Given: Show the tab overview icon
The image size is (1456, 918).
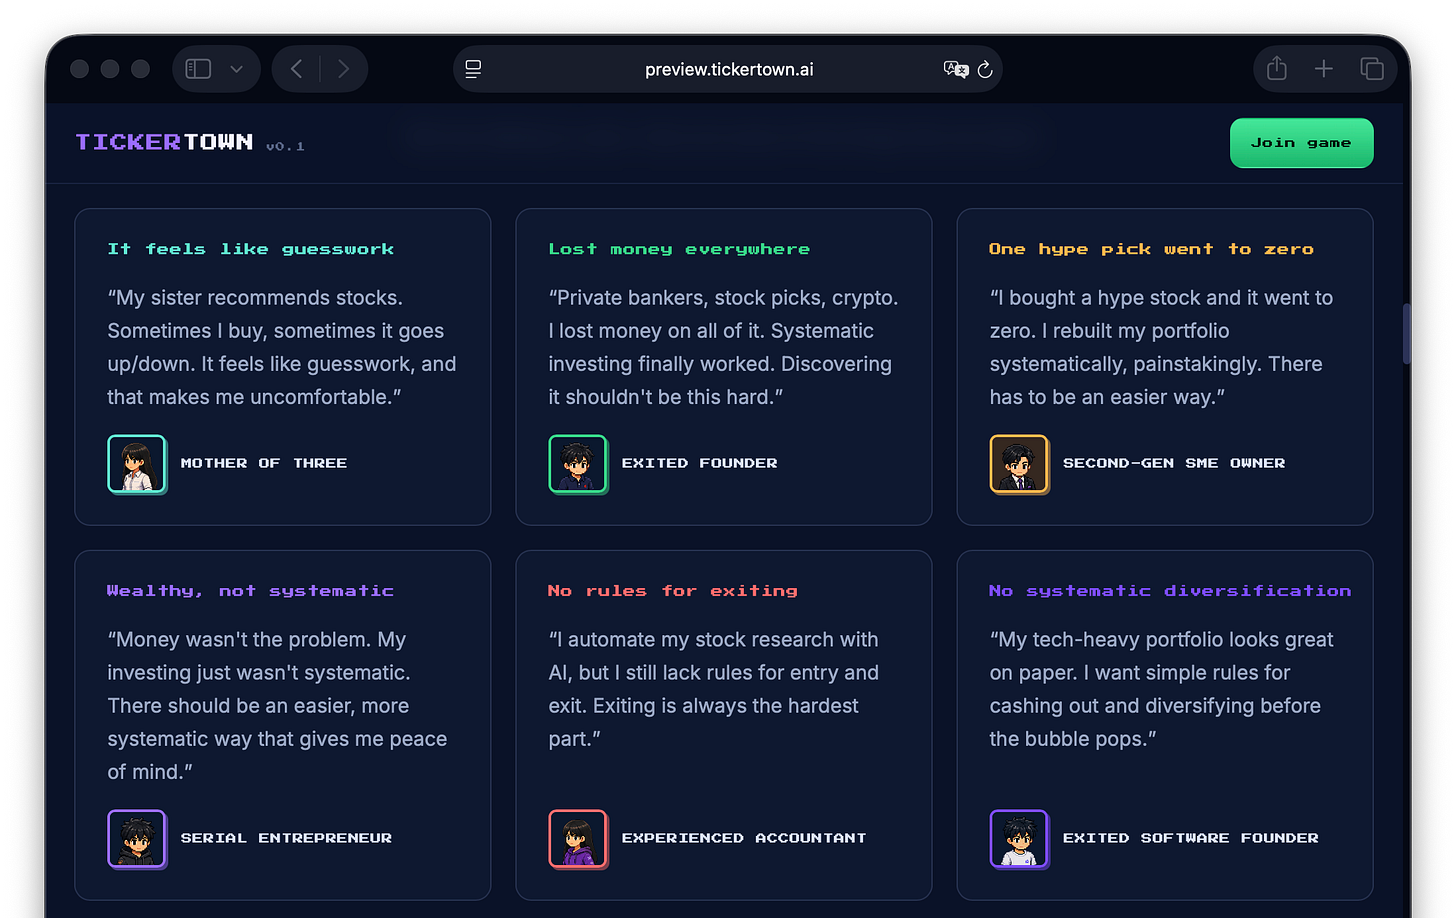Looking at the screenshot, I should (1372, 69).
